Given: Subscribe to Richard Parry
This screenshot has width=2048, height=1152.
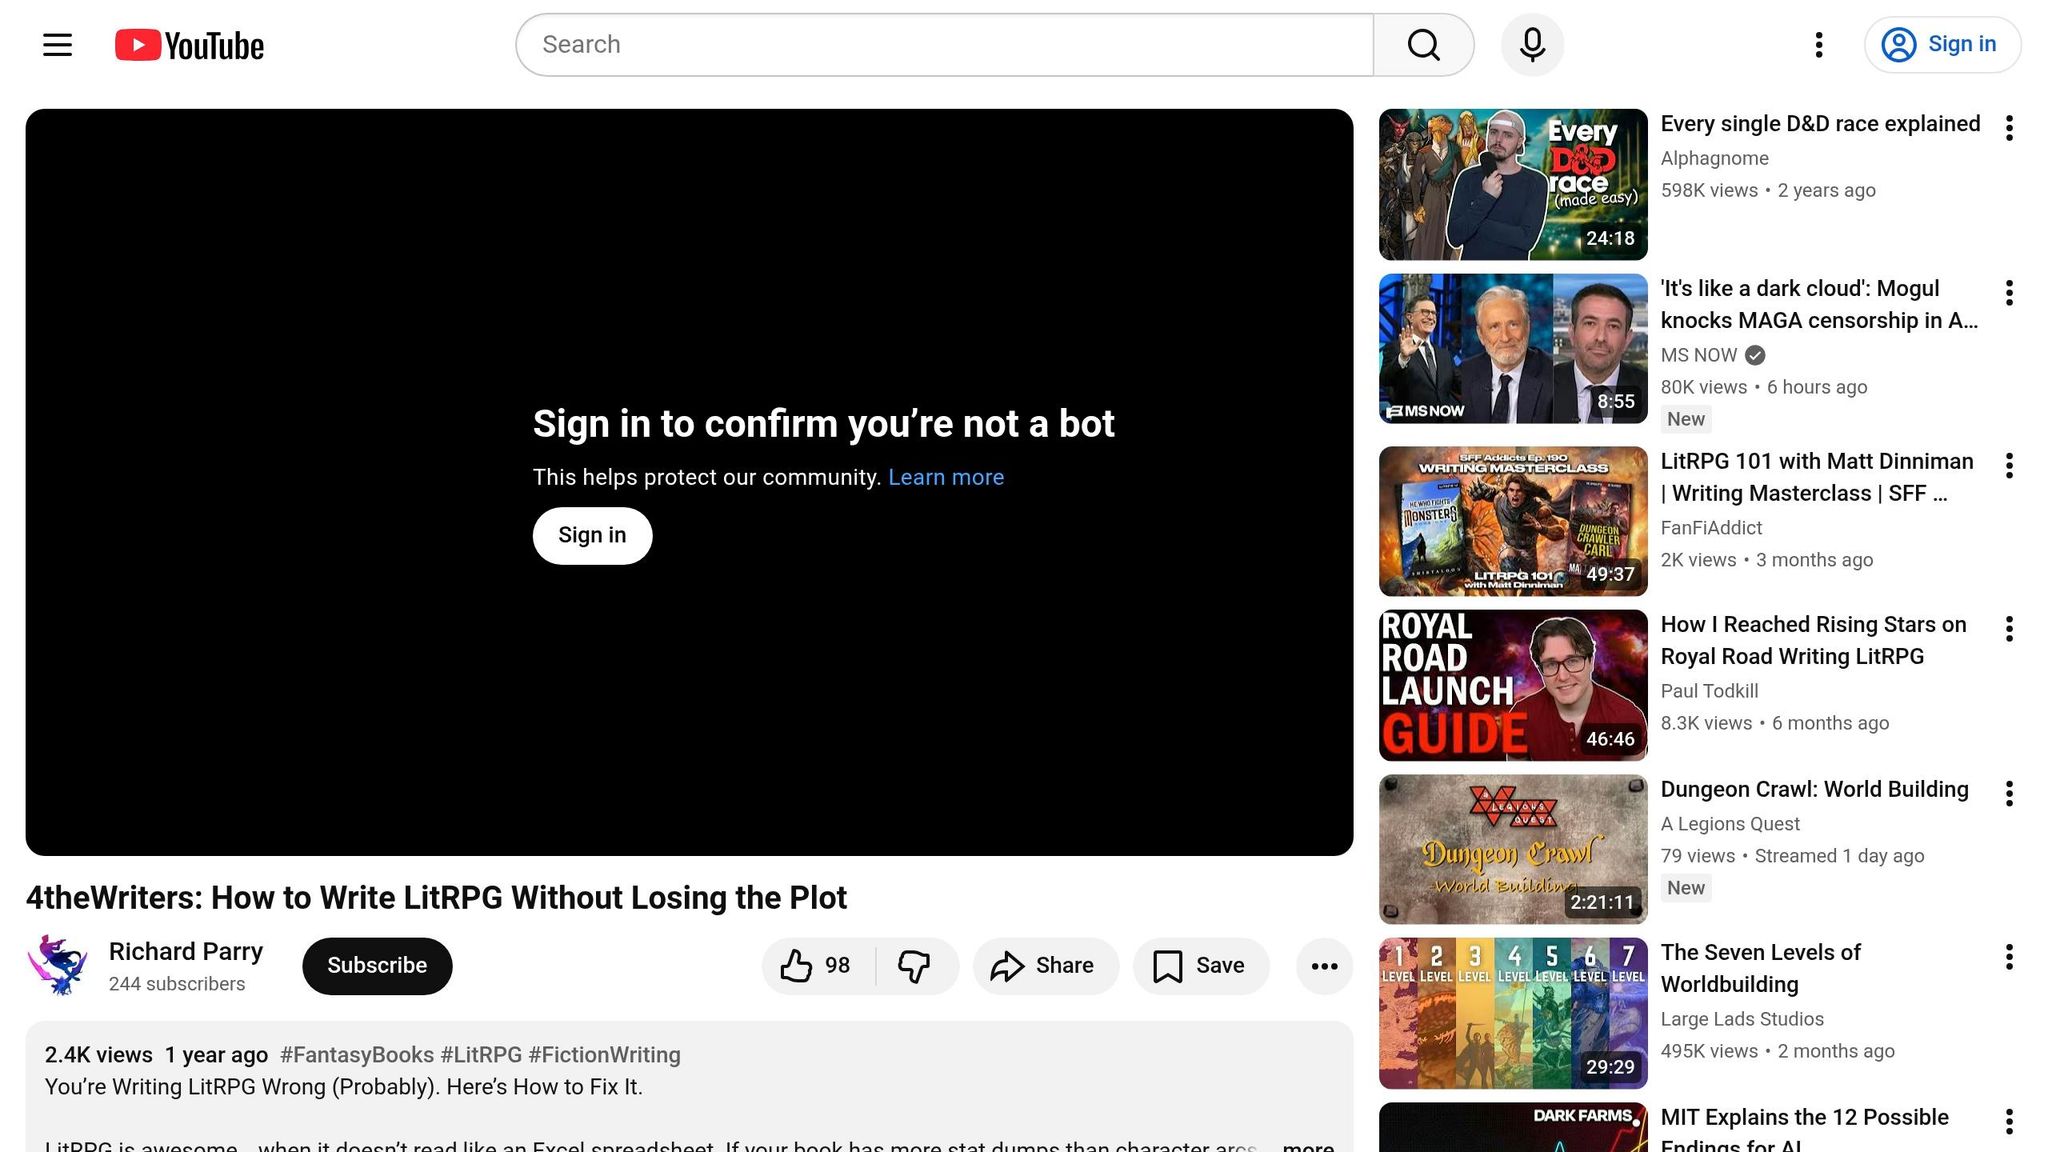Looking at the screenshot, I should pos(377,966).
